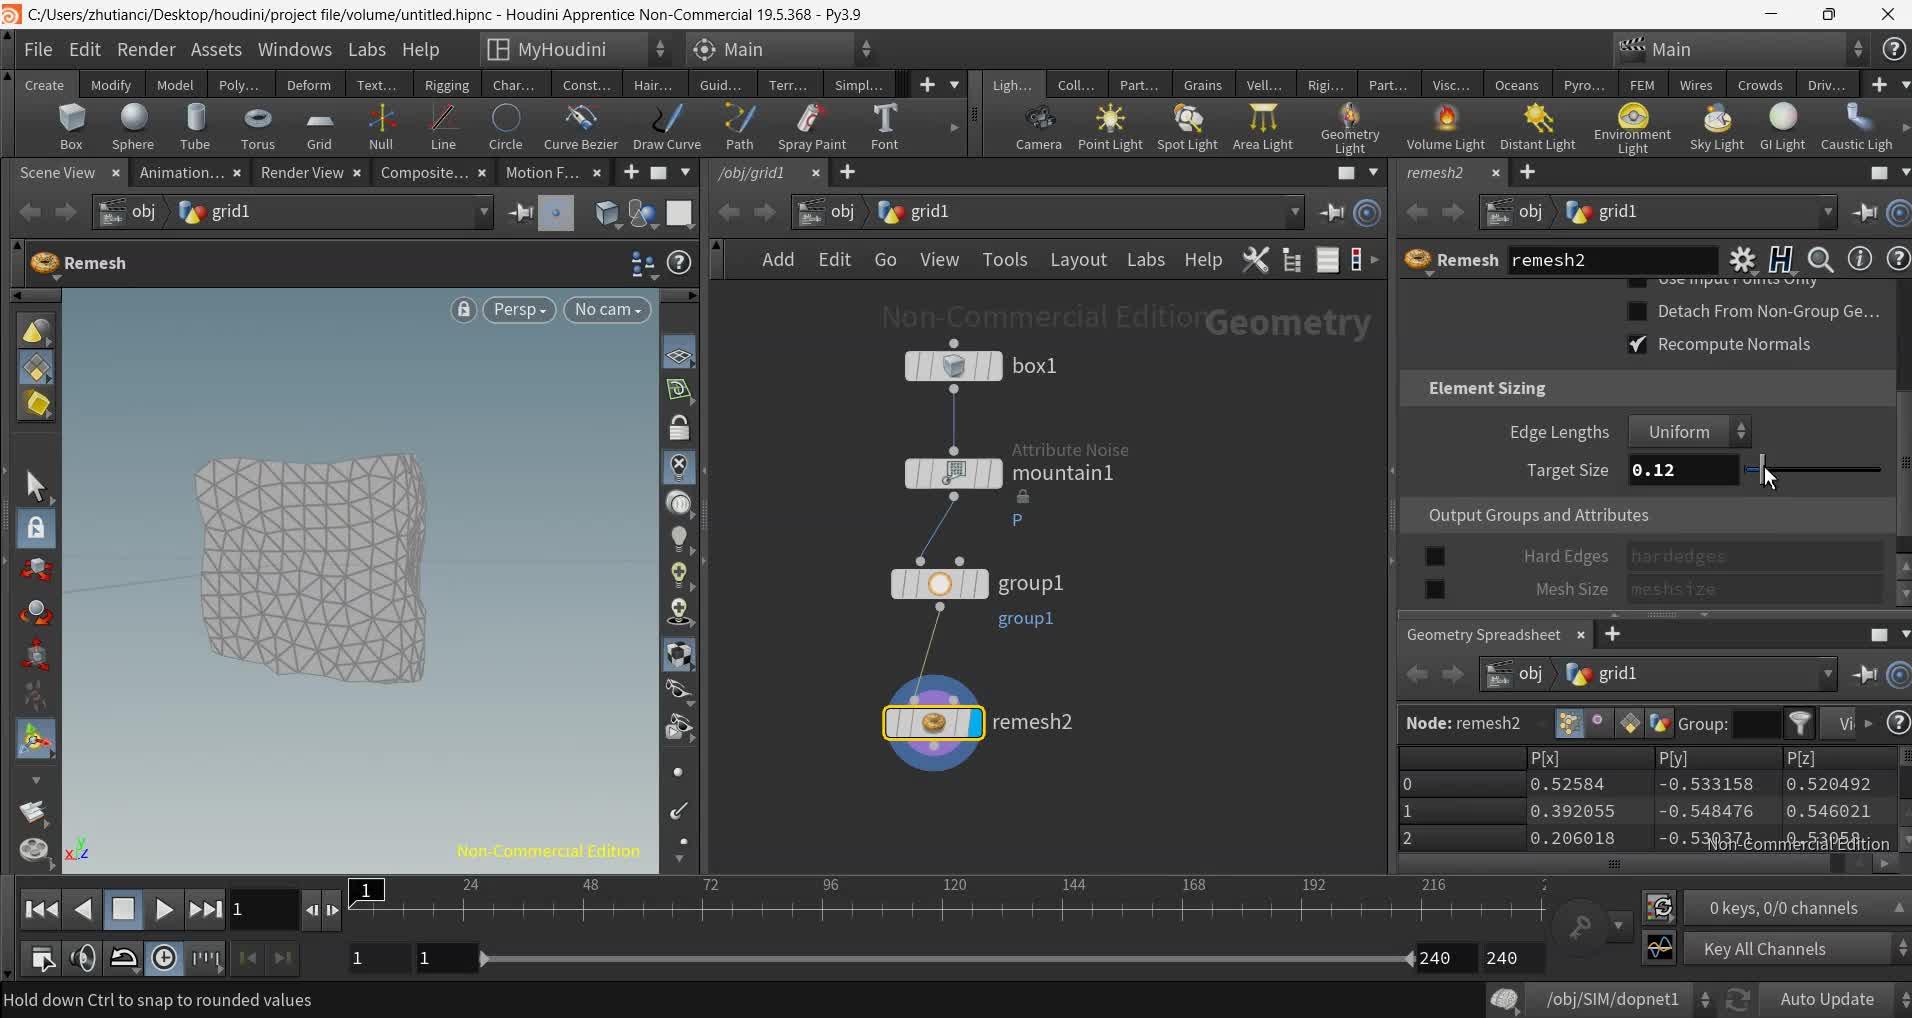1912x1018 pixels.
Task: Open the Persp viewport dropdown
Action: [x=519, y=310]
